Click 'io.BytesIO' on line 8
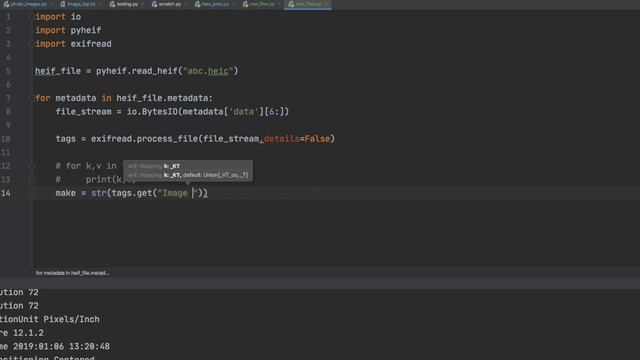Image resolution: width=640 pixels, height=360 pixels. [152, 111]
